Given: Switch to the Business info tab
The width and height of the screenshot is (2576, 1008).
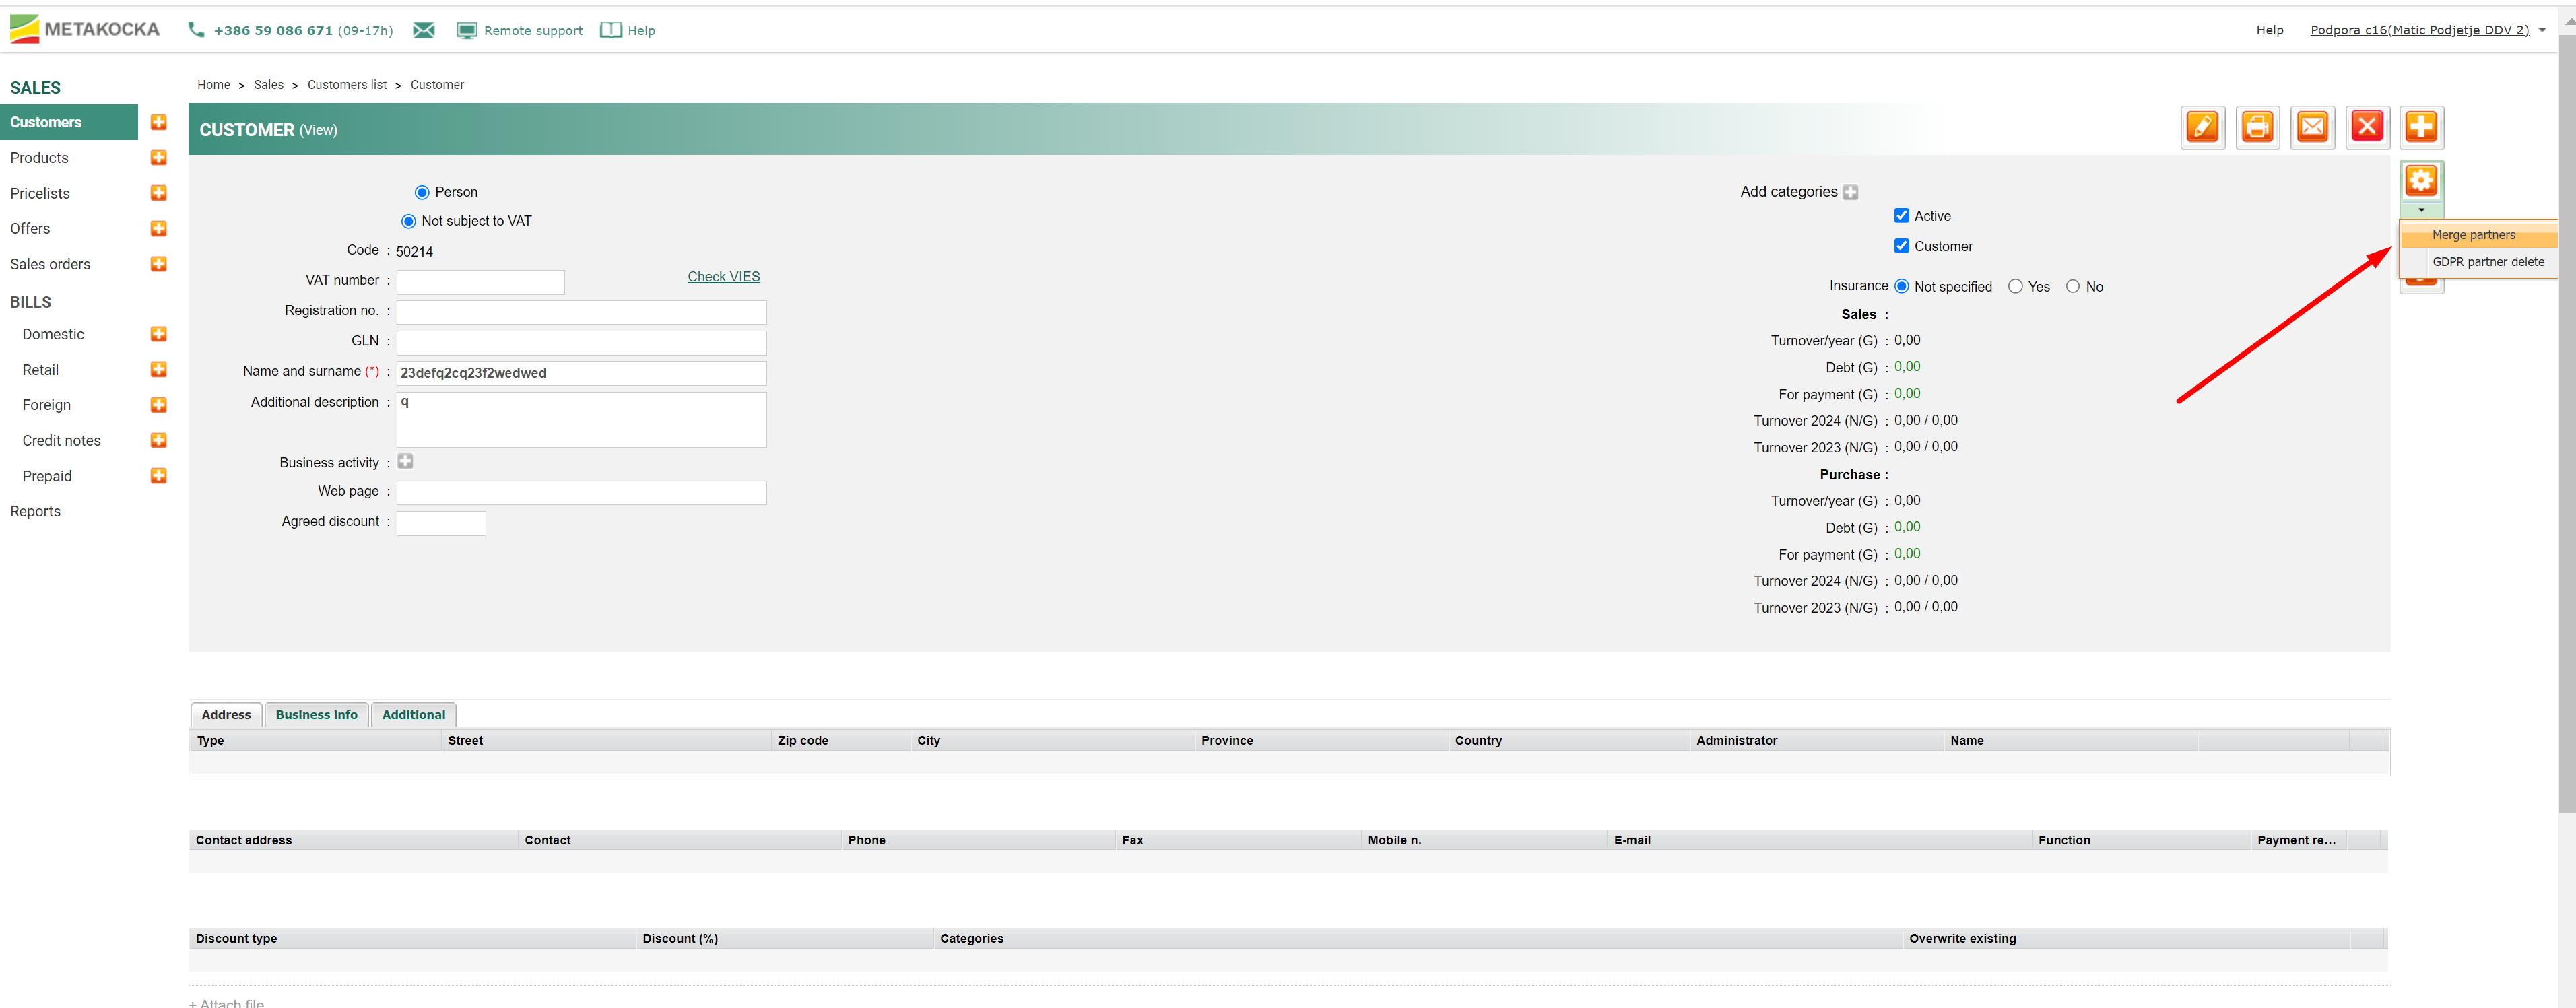Looking at the screenshot, I should click(316, 715).
